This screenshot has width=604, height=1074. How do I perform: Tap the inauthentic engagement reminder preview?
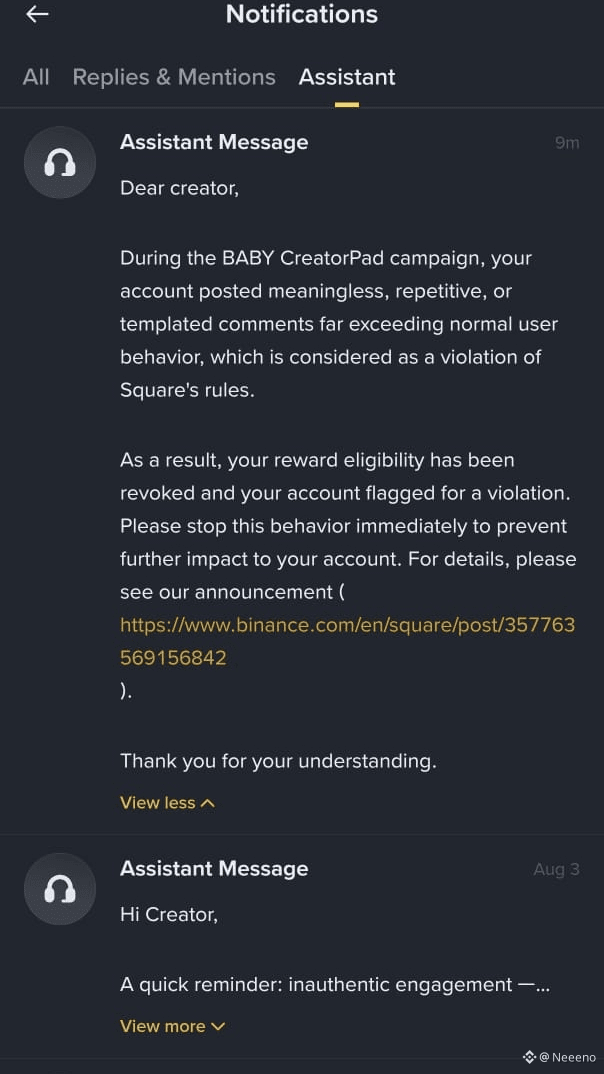(x=335, y=985)
